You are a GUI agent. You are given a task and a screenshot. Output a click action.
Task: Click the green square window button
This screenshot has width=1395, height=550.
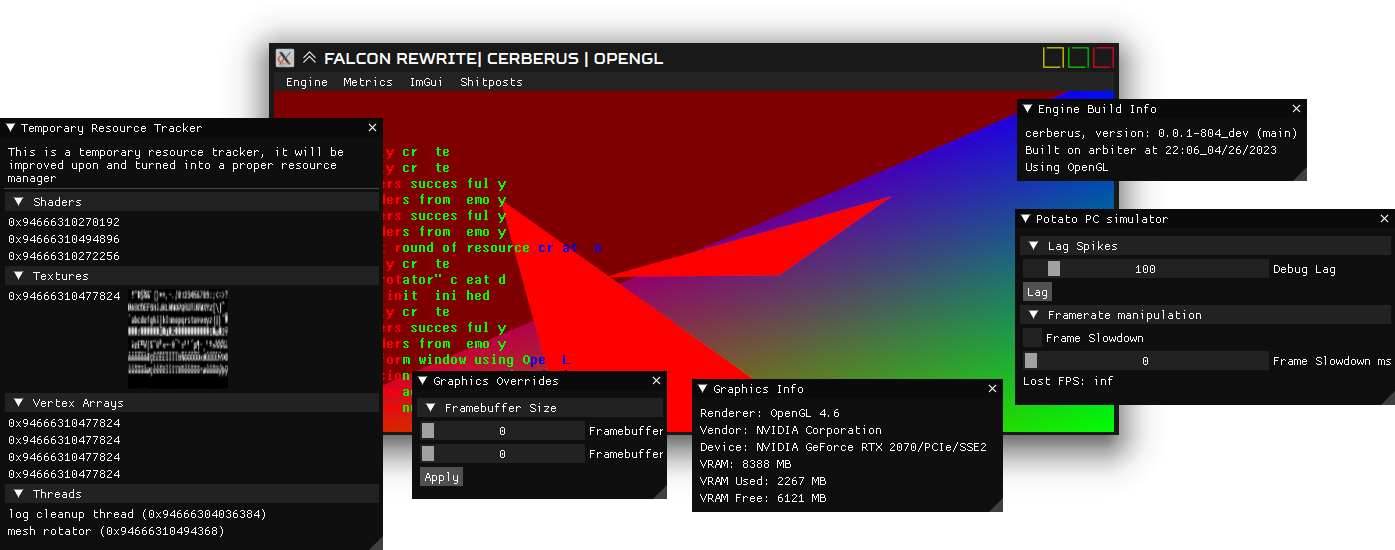tap(1078, 58)
